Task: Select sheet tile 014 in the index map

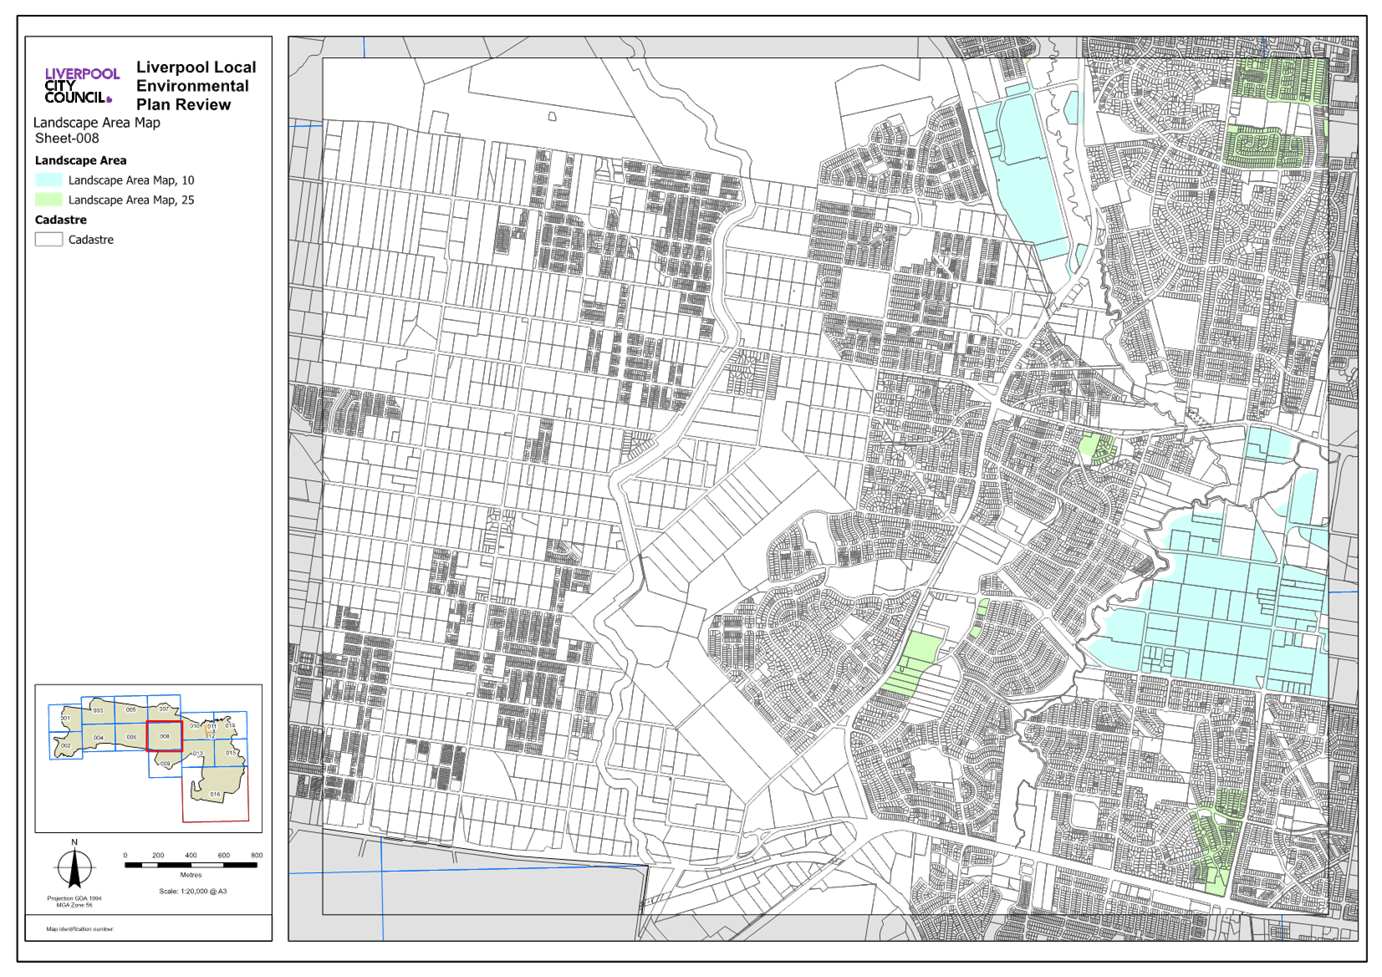Action: click(x=230, y=725)
